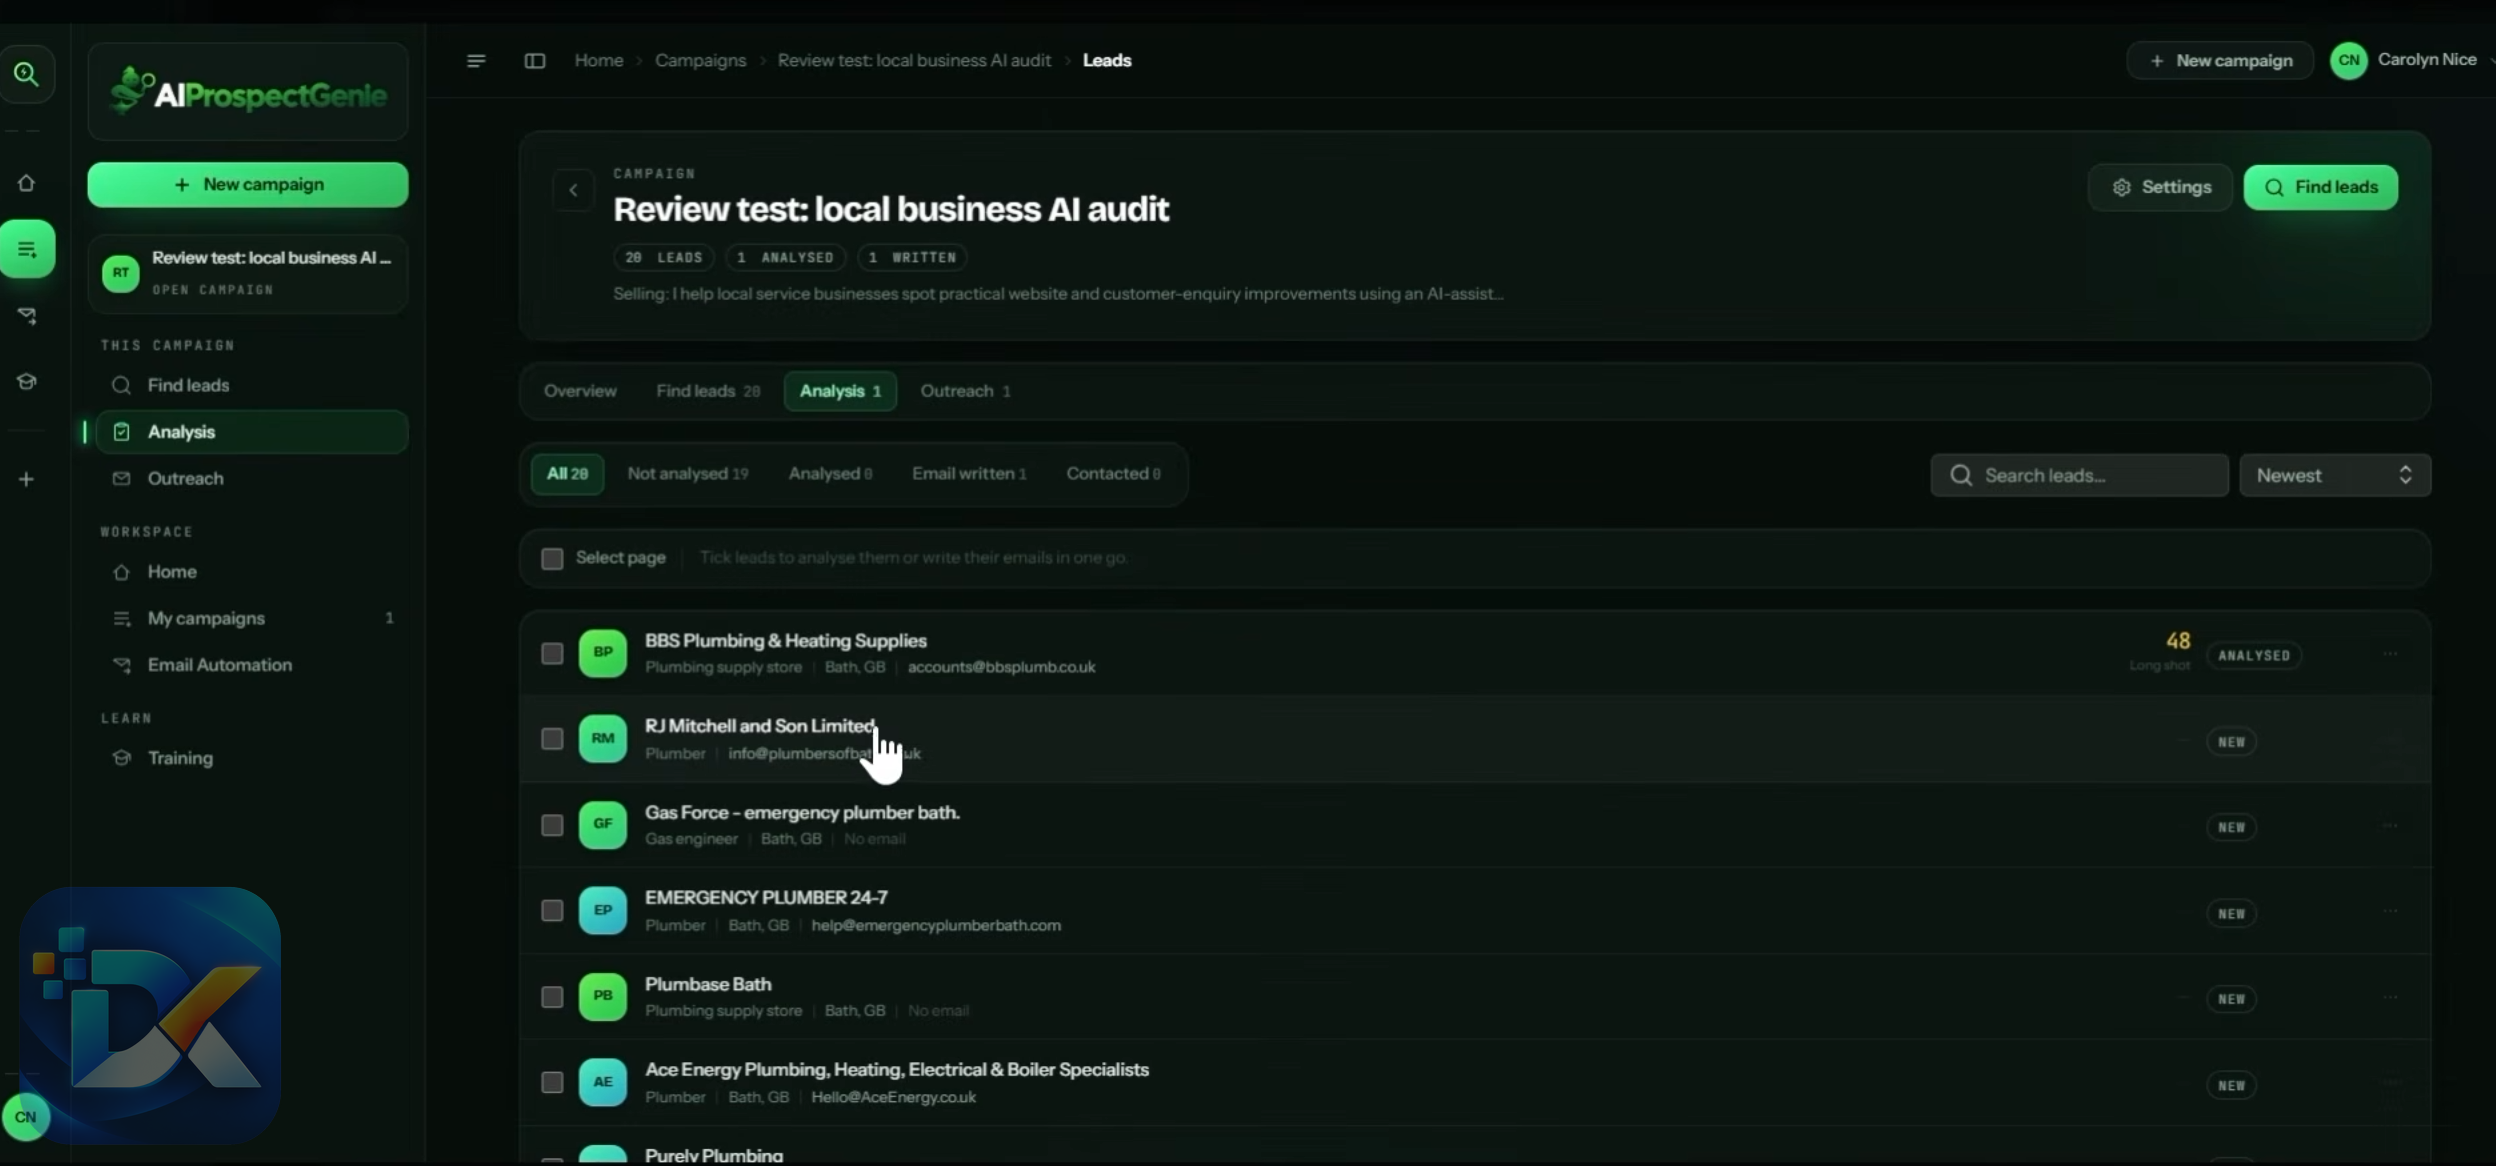The image size is (2496, 1166).
Task: Toggle the sidebar panel layout icon
Action: tap(535, 61)
